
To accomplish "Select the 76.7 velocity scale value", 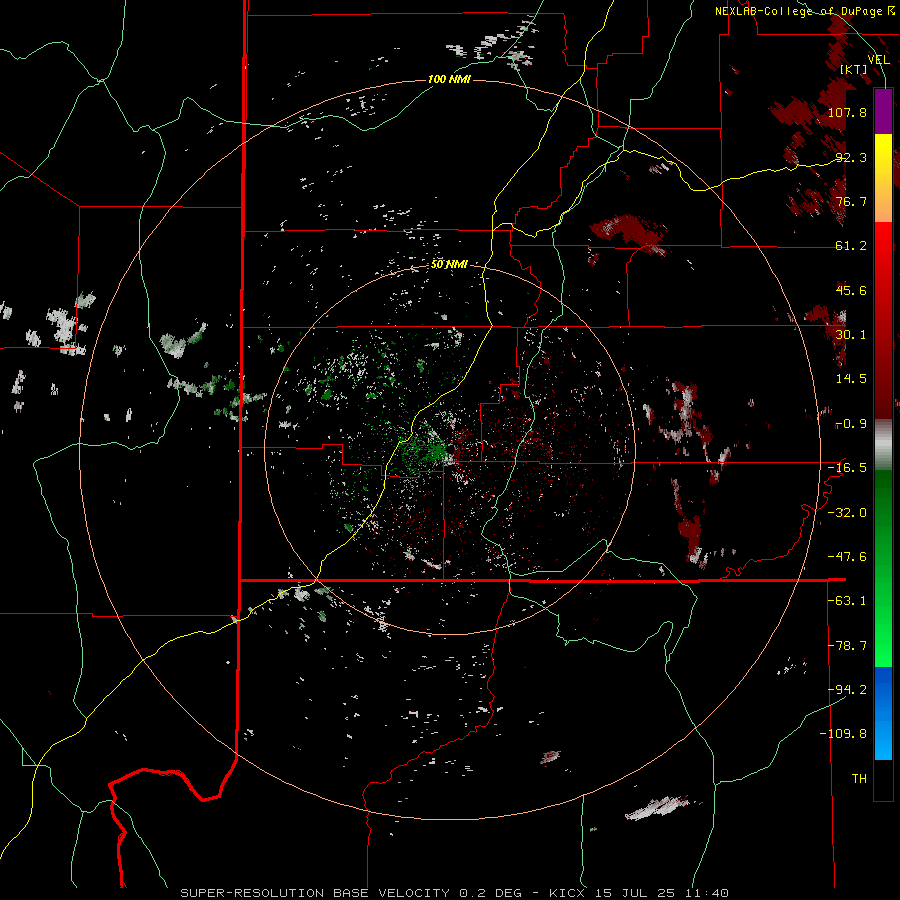I will tap(851, 201).
